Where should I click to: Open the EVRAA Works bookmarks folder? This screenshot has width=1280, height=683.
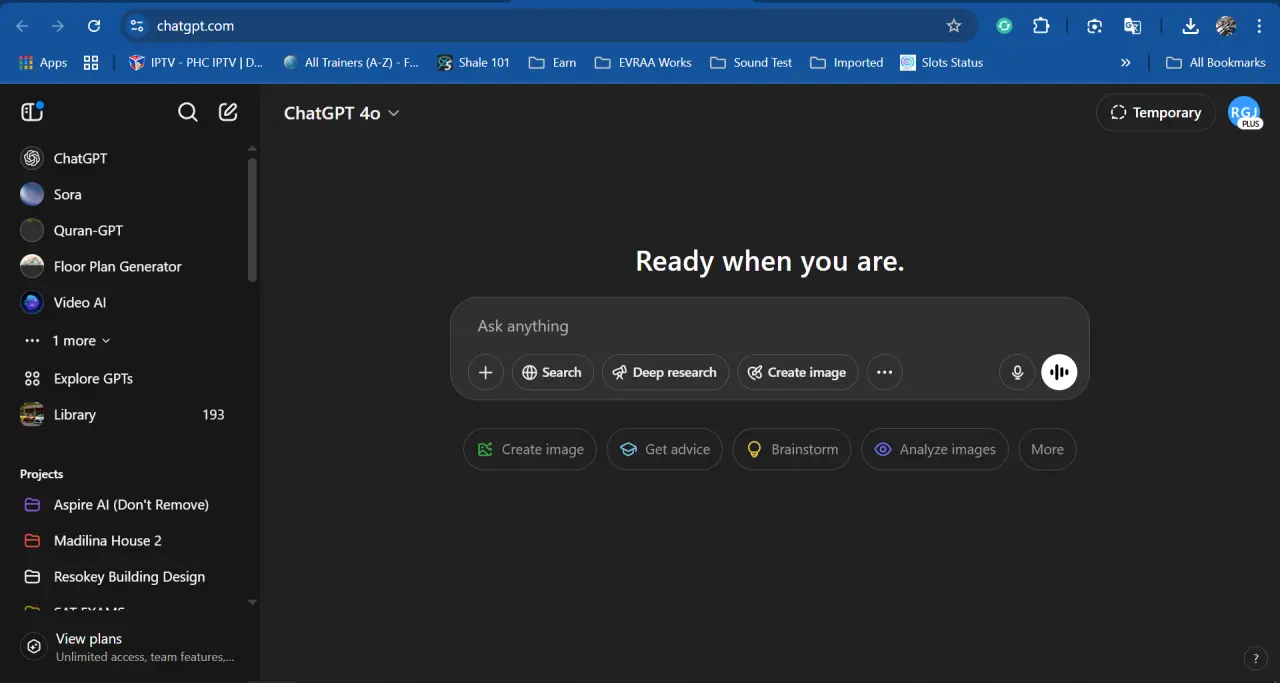pyautogui.click(x=643, y=62)
